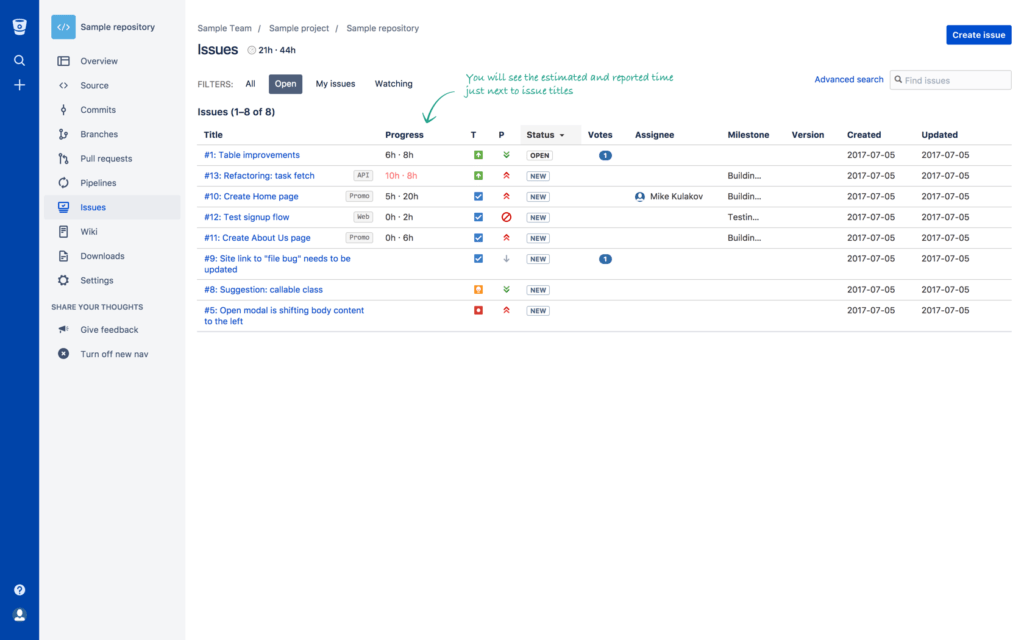
Task: Click the Bitbucket logo in the blue sidebar
Action: pos(19,25)
